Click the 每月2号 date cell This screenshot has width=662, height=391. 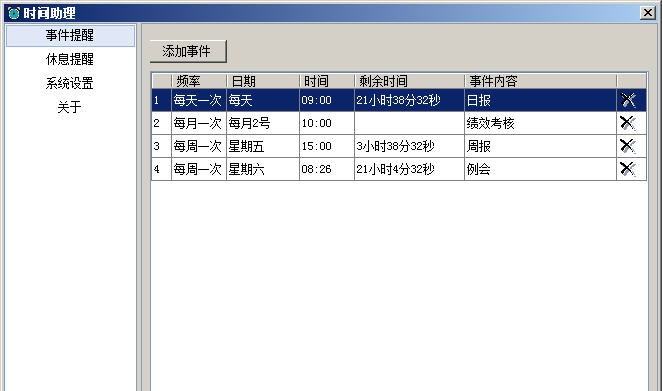tap(263, 123)
